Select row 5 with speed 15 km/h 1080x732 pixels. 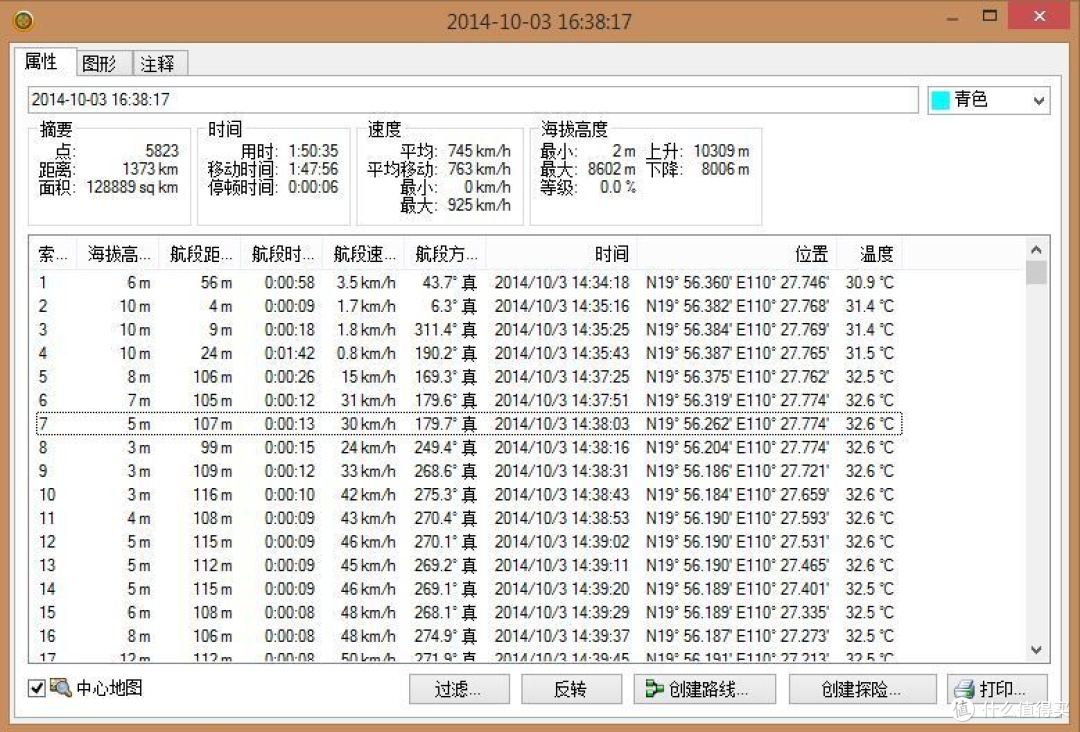tap(468, 377)
